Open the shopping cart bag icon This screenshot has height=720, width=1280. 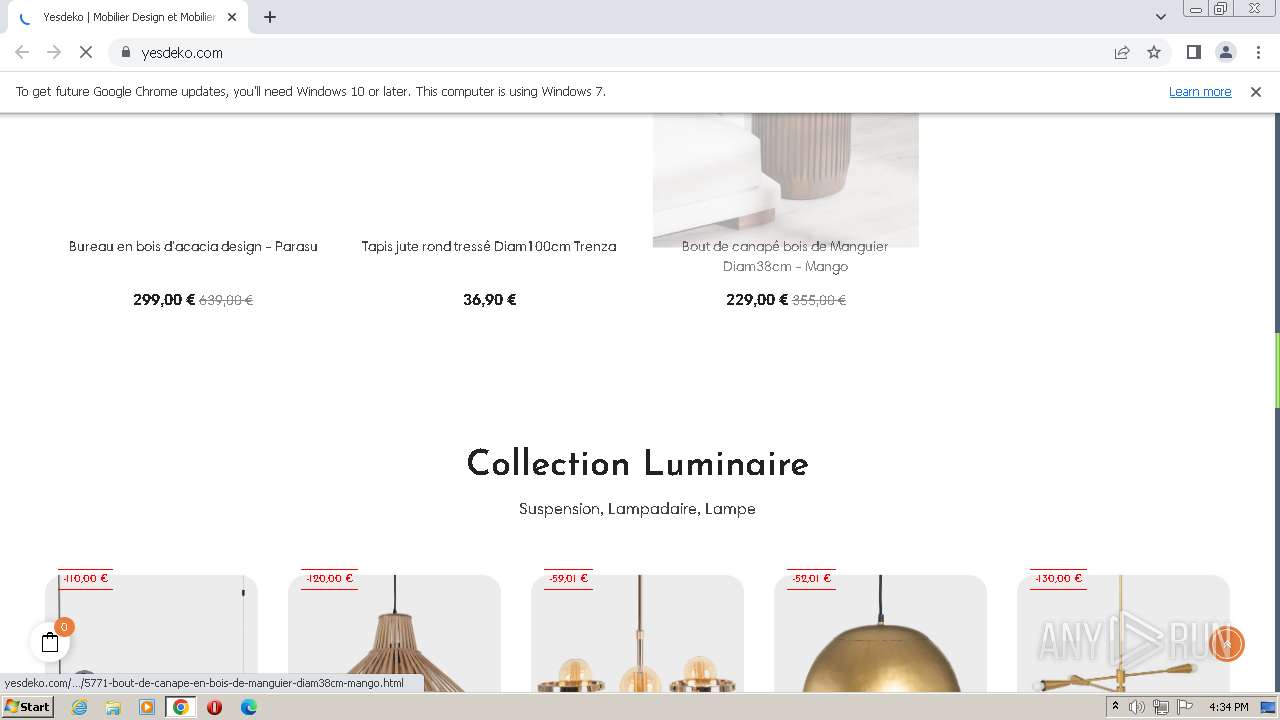pyautogui.click(x=50, y=643)
